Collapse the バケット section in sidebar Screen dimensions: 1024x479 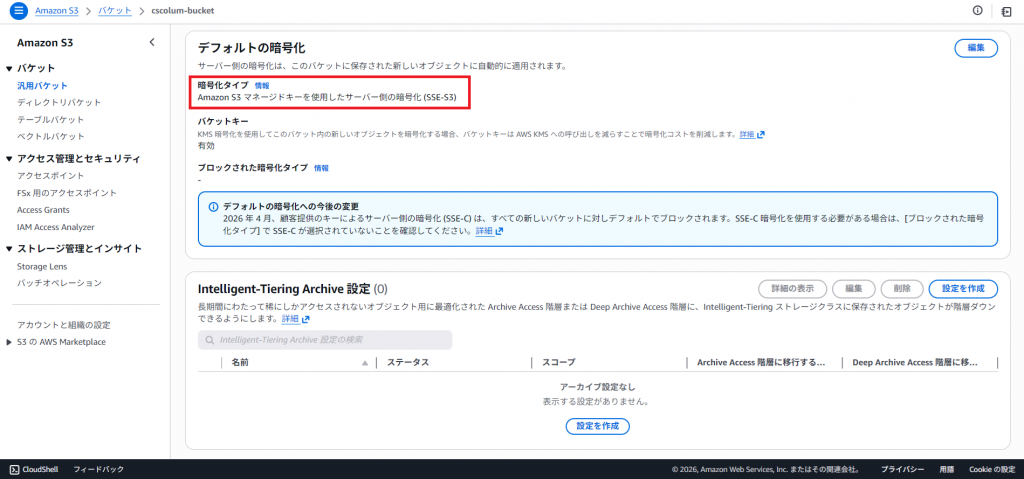tap(9, 68)
